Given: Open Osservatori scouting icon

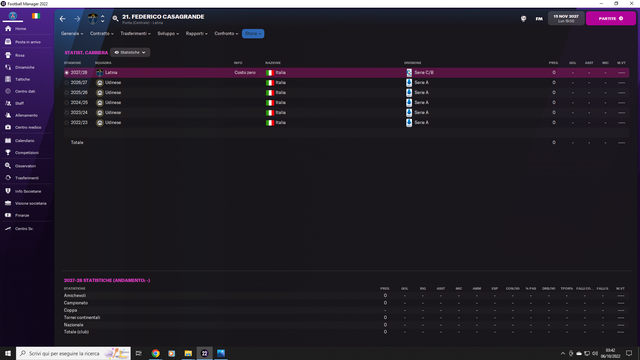Looking at the screenshot, I should (8, 166).
